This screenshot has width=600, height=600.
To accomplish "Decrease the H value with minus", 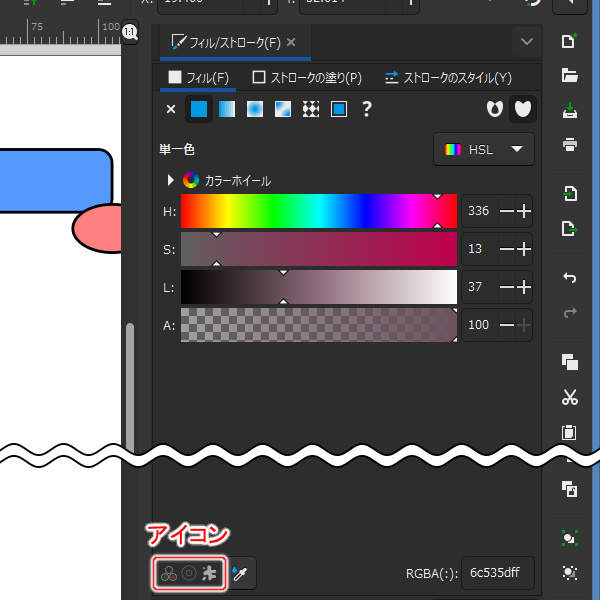I will click(507, 211).
